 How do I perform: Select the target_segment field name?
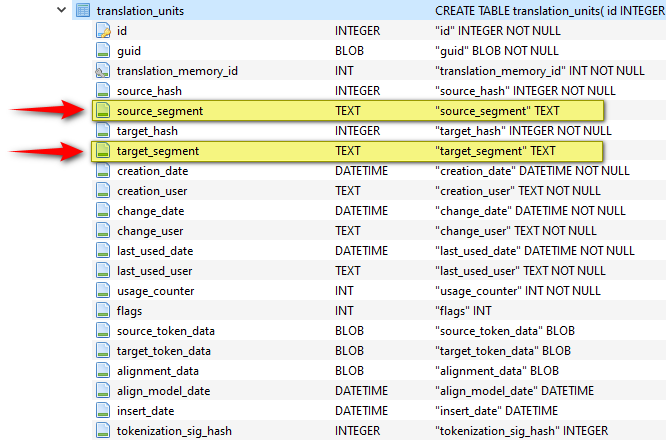[x=158, y=151]
